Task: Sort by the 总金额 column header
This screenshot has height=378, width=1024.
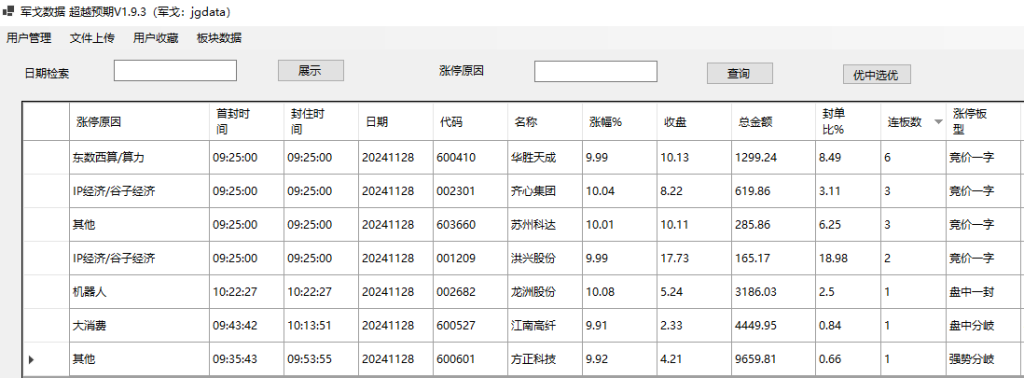Action: [773, 121]
